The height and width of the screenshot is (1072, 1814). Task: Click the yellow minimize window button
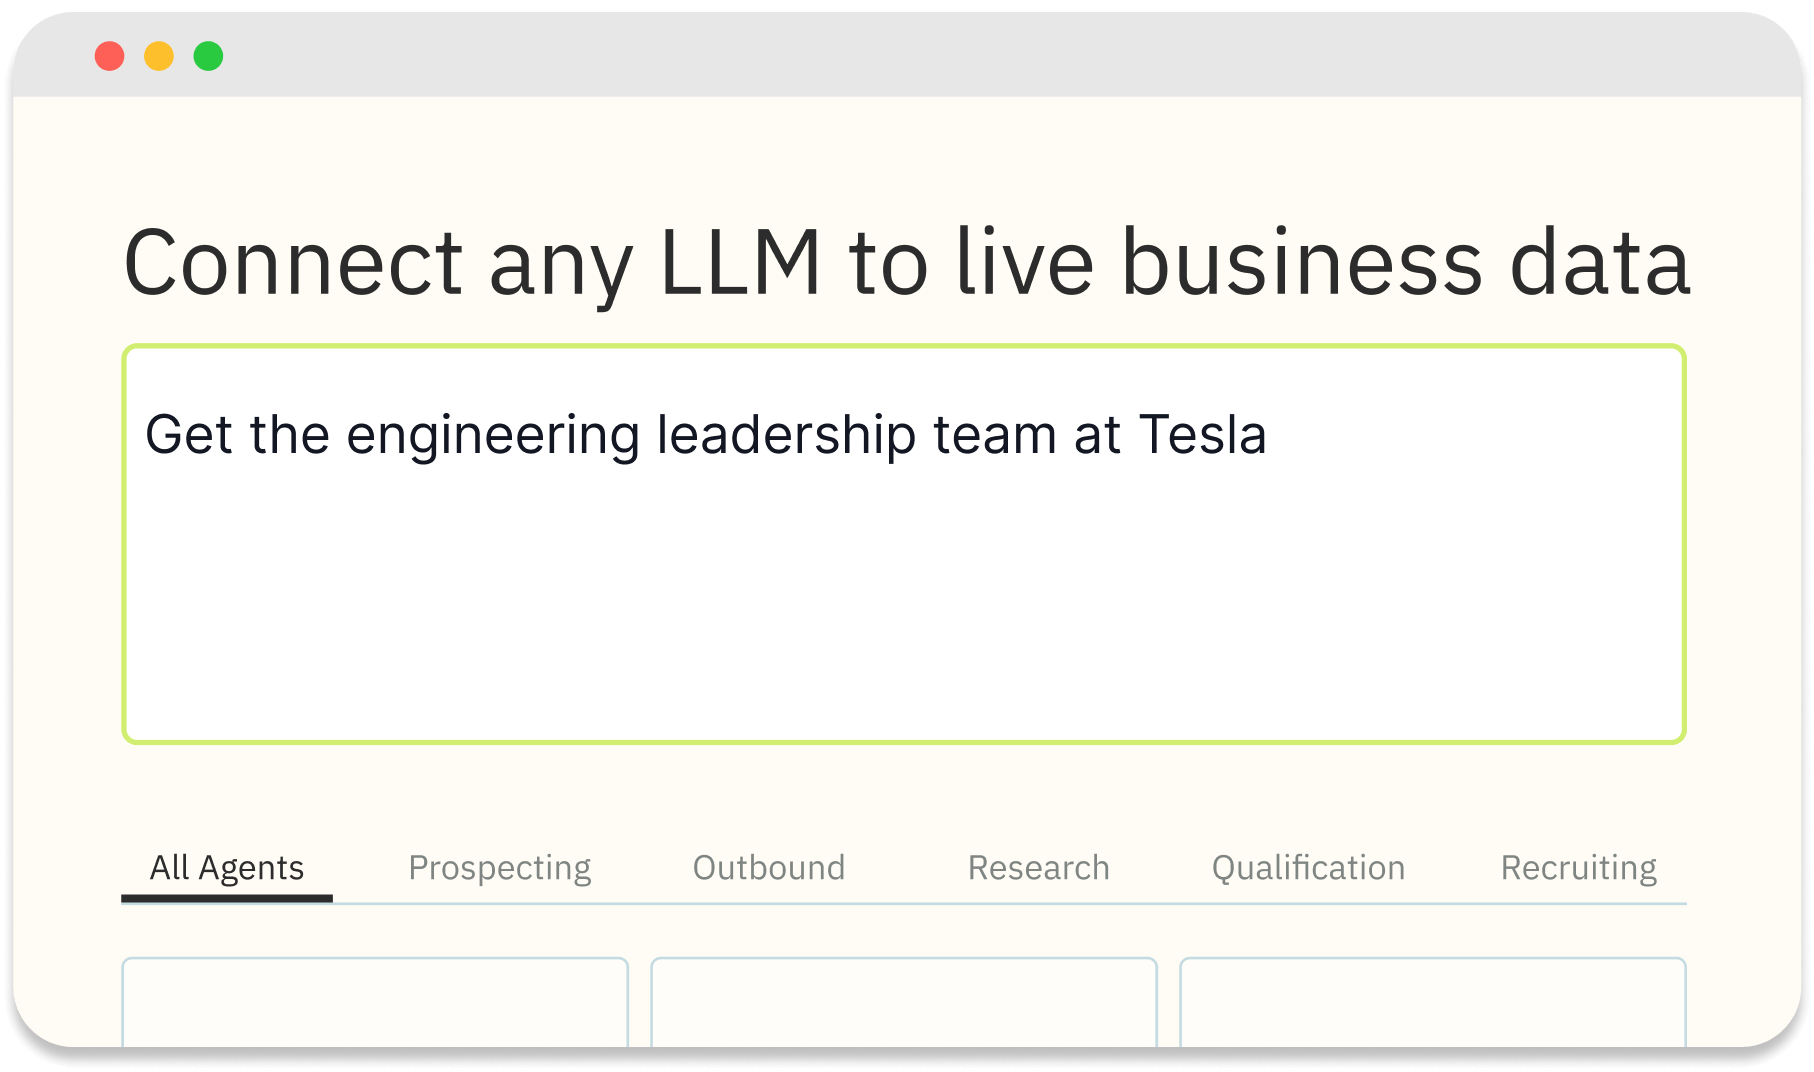coord(159,56)
